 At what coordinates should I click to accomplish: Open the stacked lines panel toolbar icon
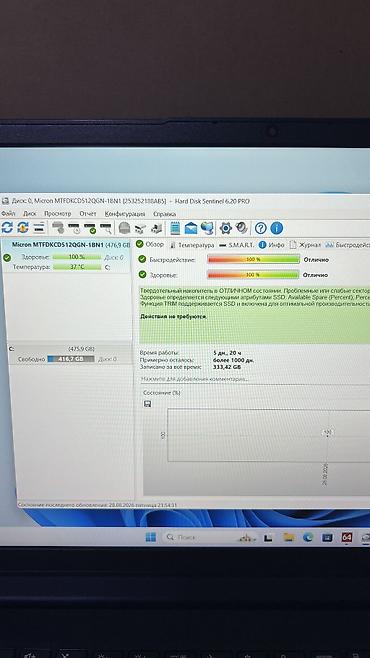[39, 228]
